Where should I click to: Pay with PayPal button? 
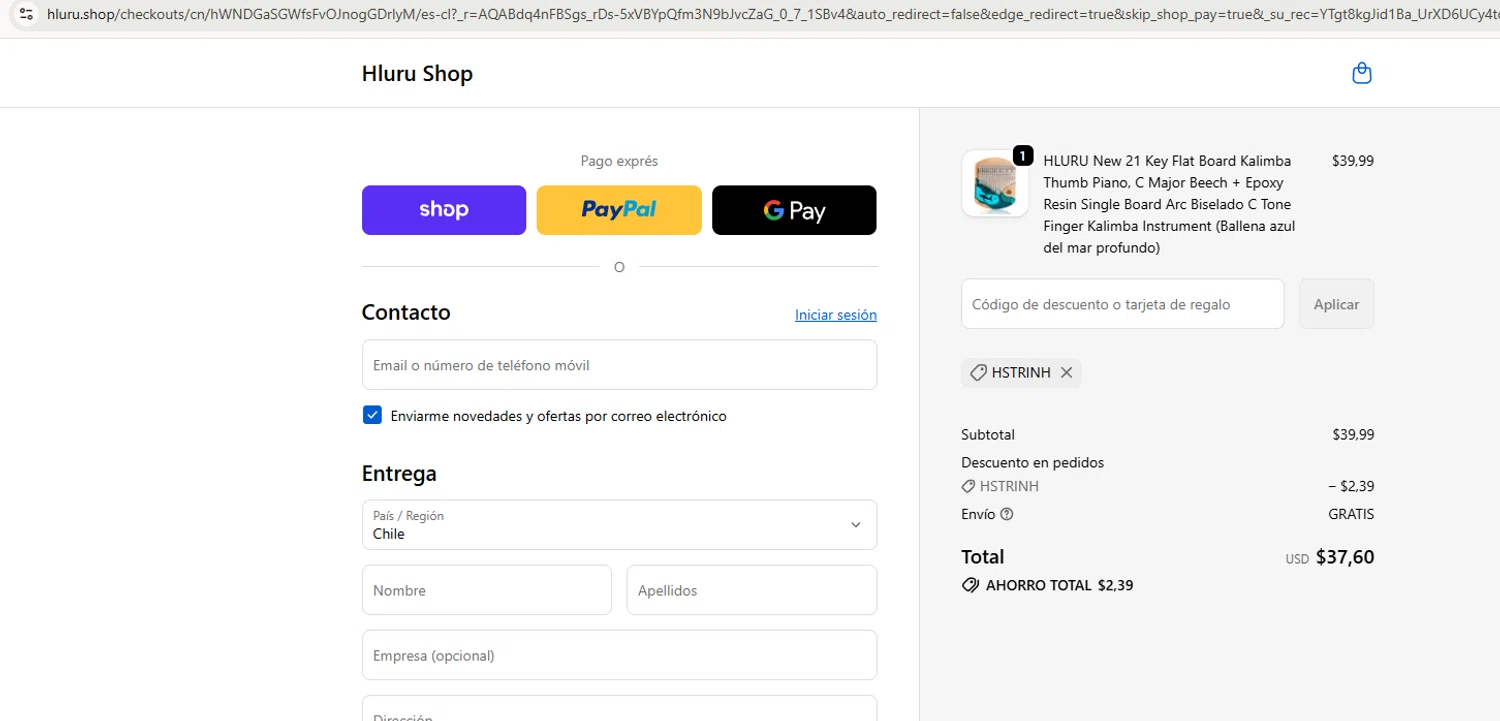(619, 210)
